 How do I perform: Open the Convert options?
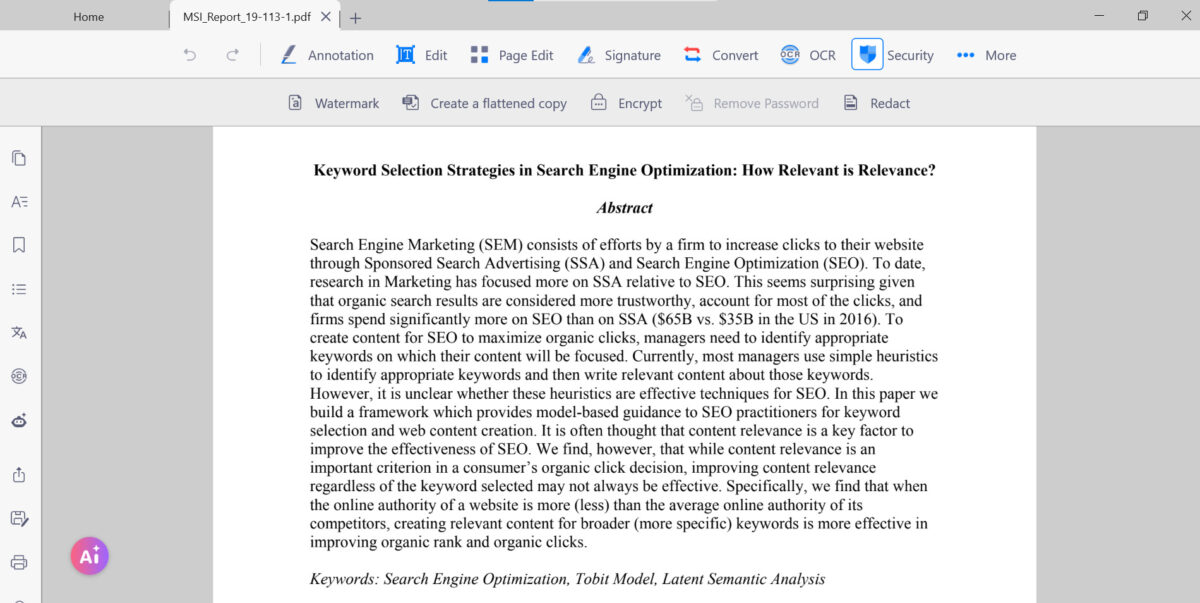point(720,55)
